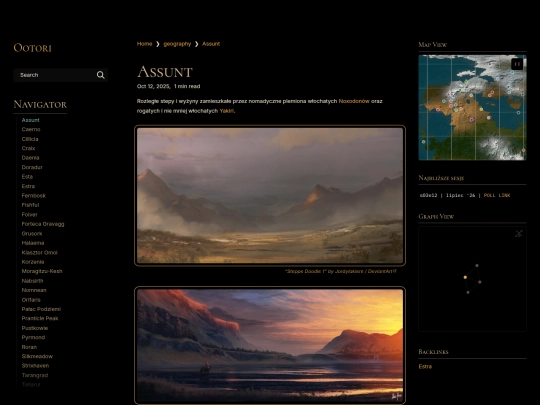Open Craix in the Navigator
Image resolution: width=540 pixels, height=405 pixels.
28,148
